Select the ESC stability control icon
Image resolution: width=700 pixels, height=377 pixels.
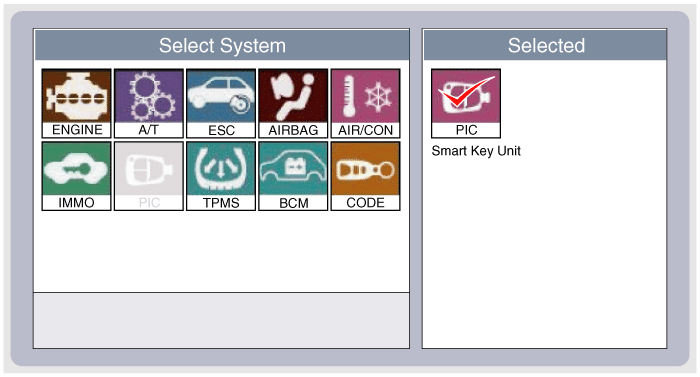coord(221,103)
